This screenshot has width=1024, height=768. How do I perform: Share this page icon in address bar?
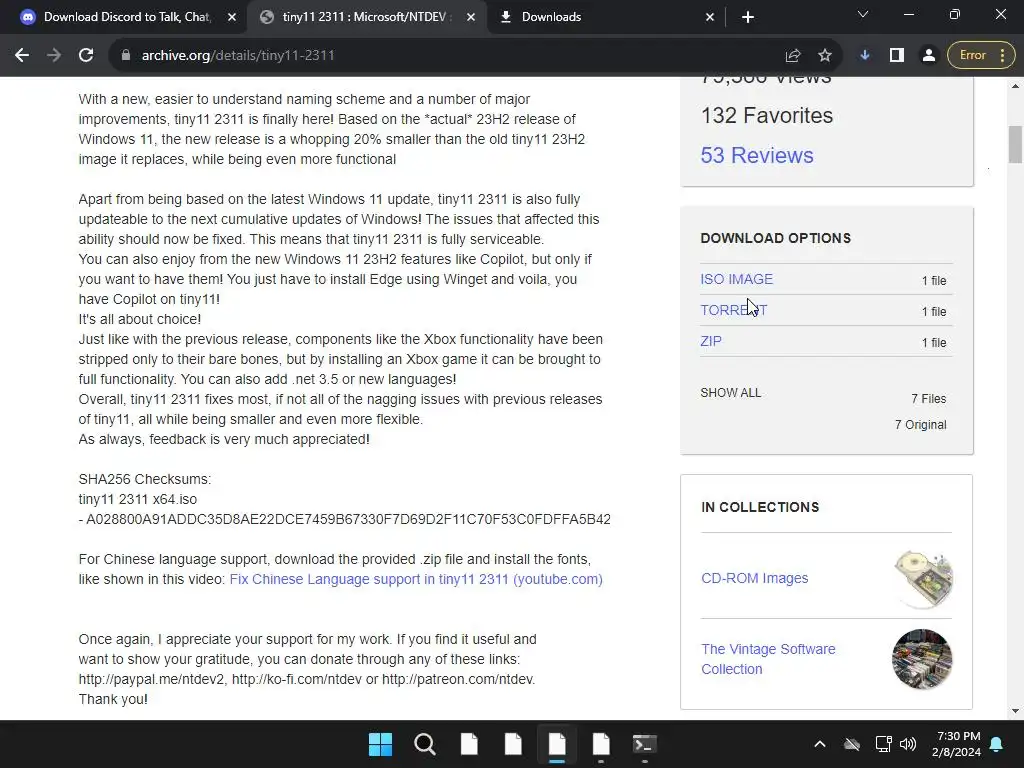pos(793,56)
